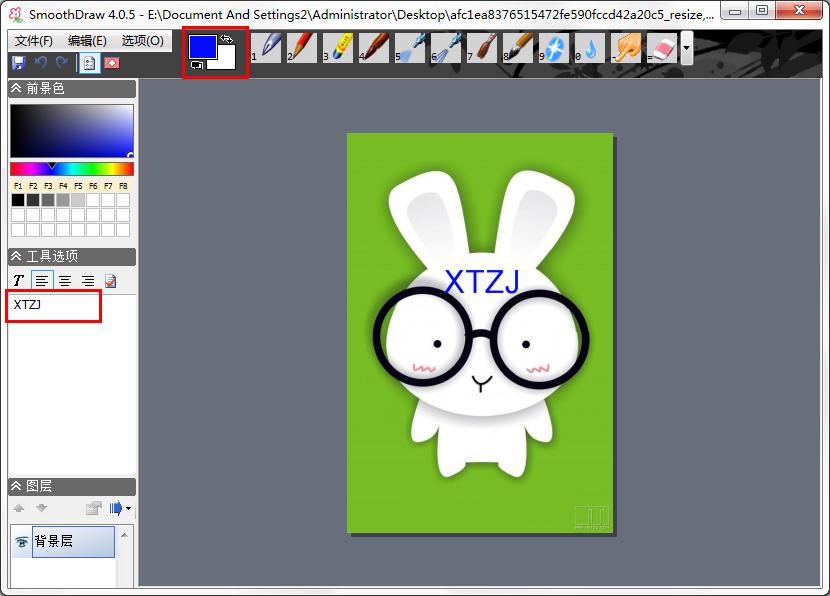Screen dimensions: 830x596
Task: Select the airbrush tool numbered 5
Action: pos(410,48)
